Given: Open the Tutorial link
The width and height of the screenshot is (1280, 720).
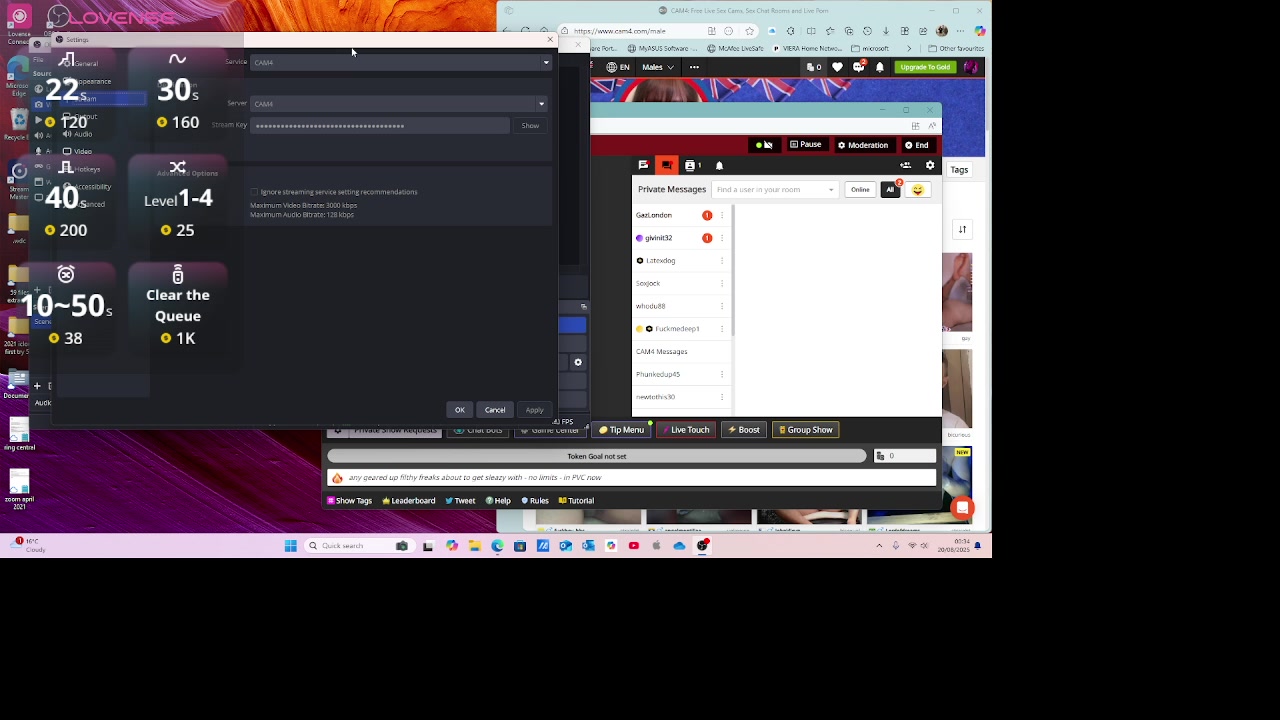Looking at the screenshot, I should [x=576, y=501].
